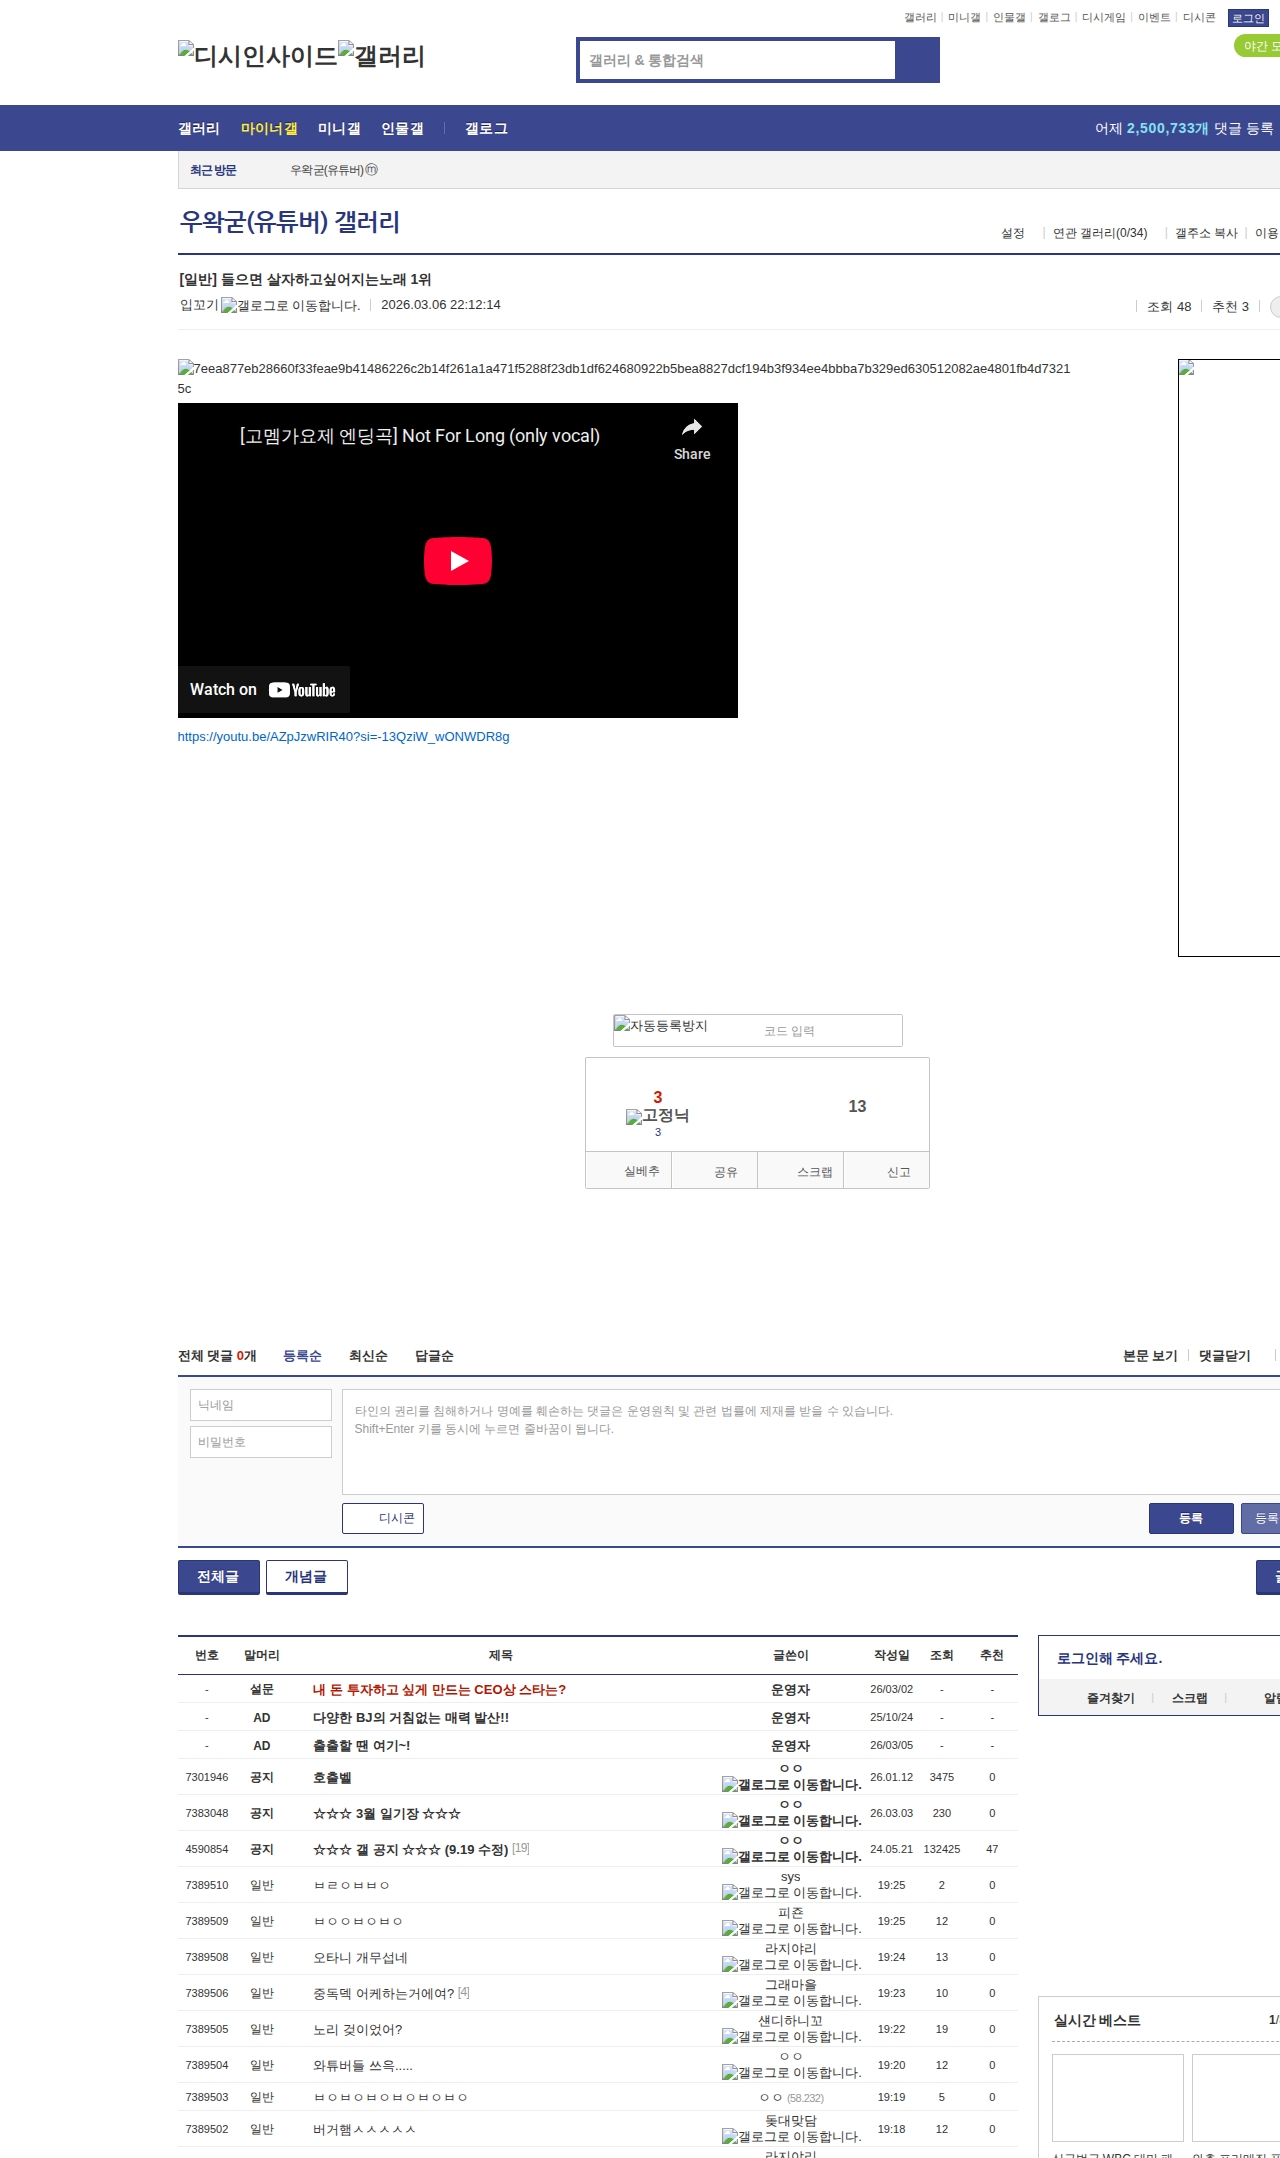Click the 닉네임 input field
The width and height of the screenshot is (1280, 2158).
pyautogui.click(x=261, y=1405)
